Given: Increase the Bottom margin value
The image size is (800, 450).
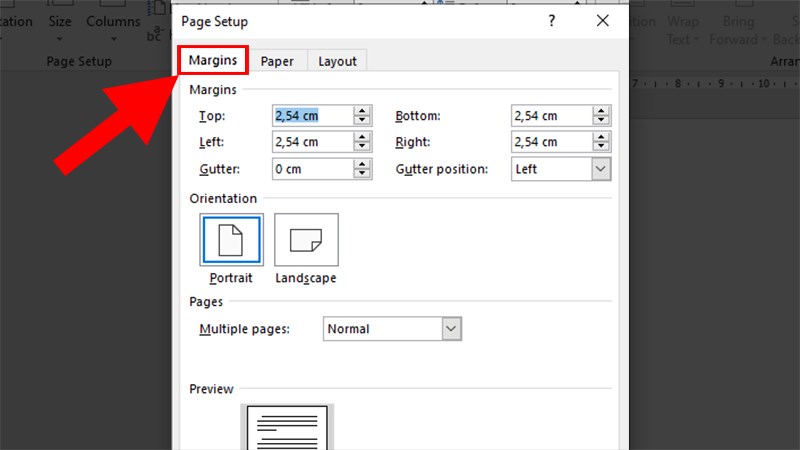Looking at the screenshot, I should (601, 111).
